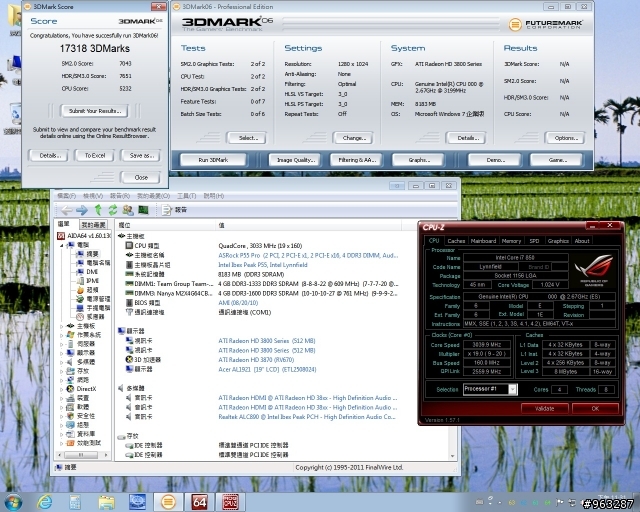640x512 pixels.
Task: Click the Field column header in AIDA64
Action: coord(165,225)
